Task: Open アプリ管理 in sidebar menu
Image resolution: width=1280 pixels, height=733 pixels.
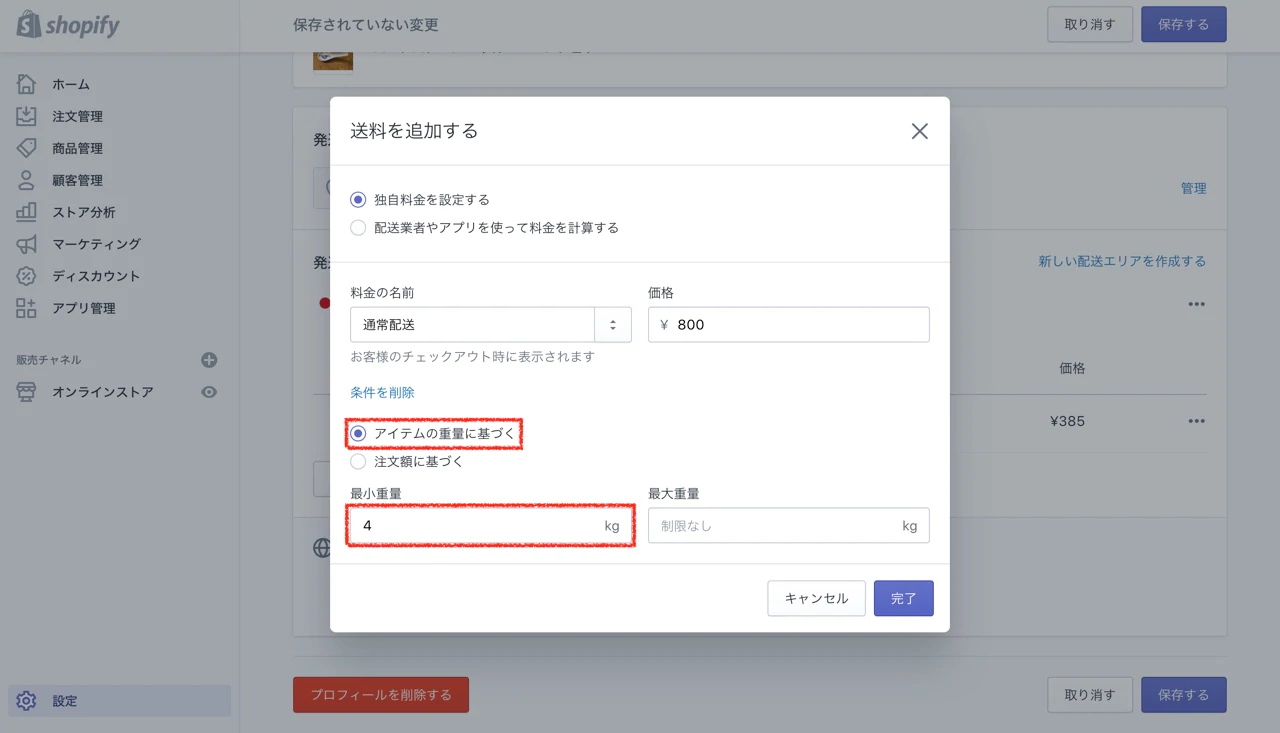Action: point(84,308)
